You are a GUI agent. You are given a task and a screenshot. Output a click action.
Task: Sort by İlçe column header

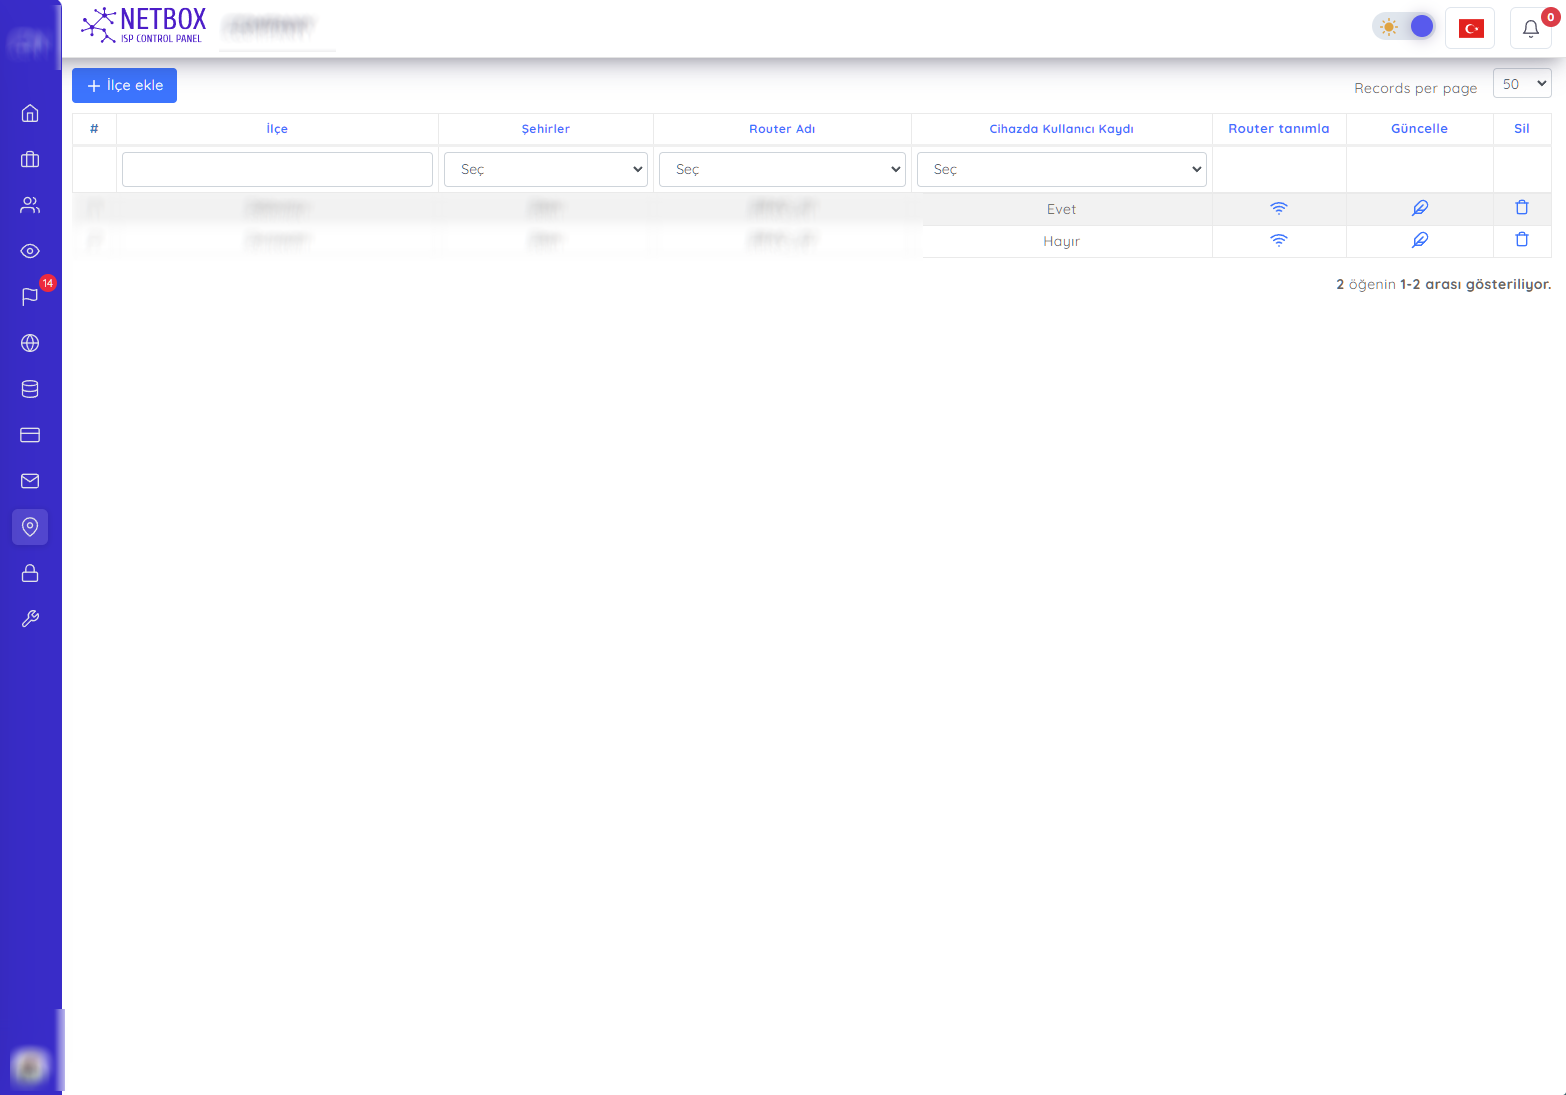pyautogui.click(x=277, y=129)
